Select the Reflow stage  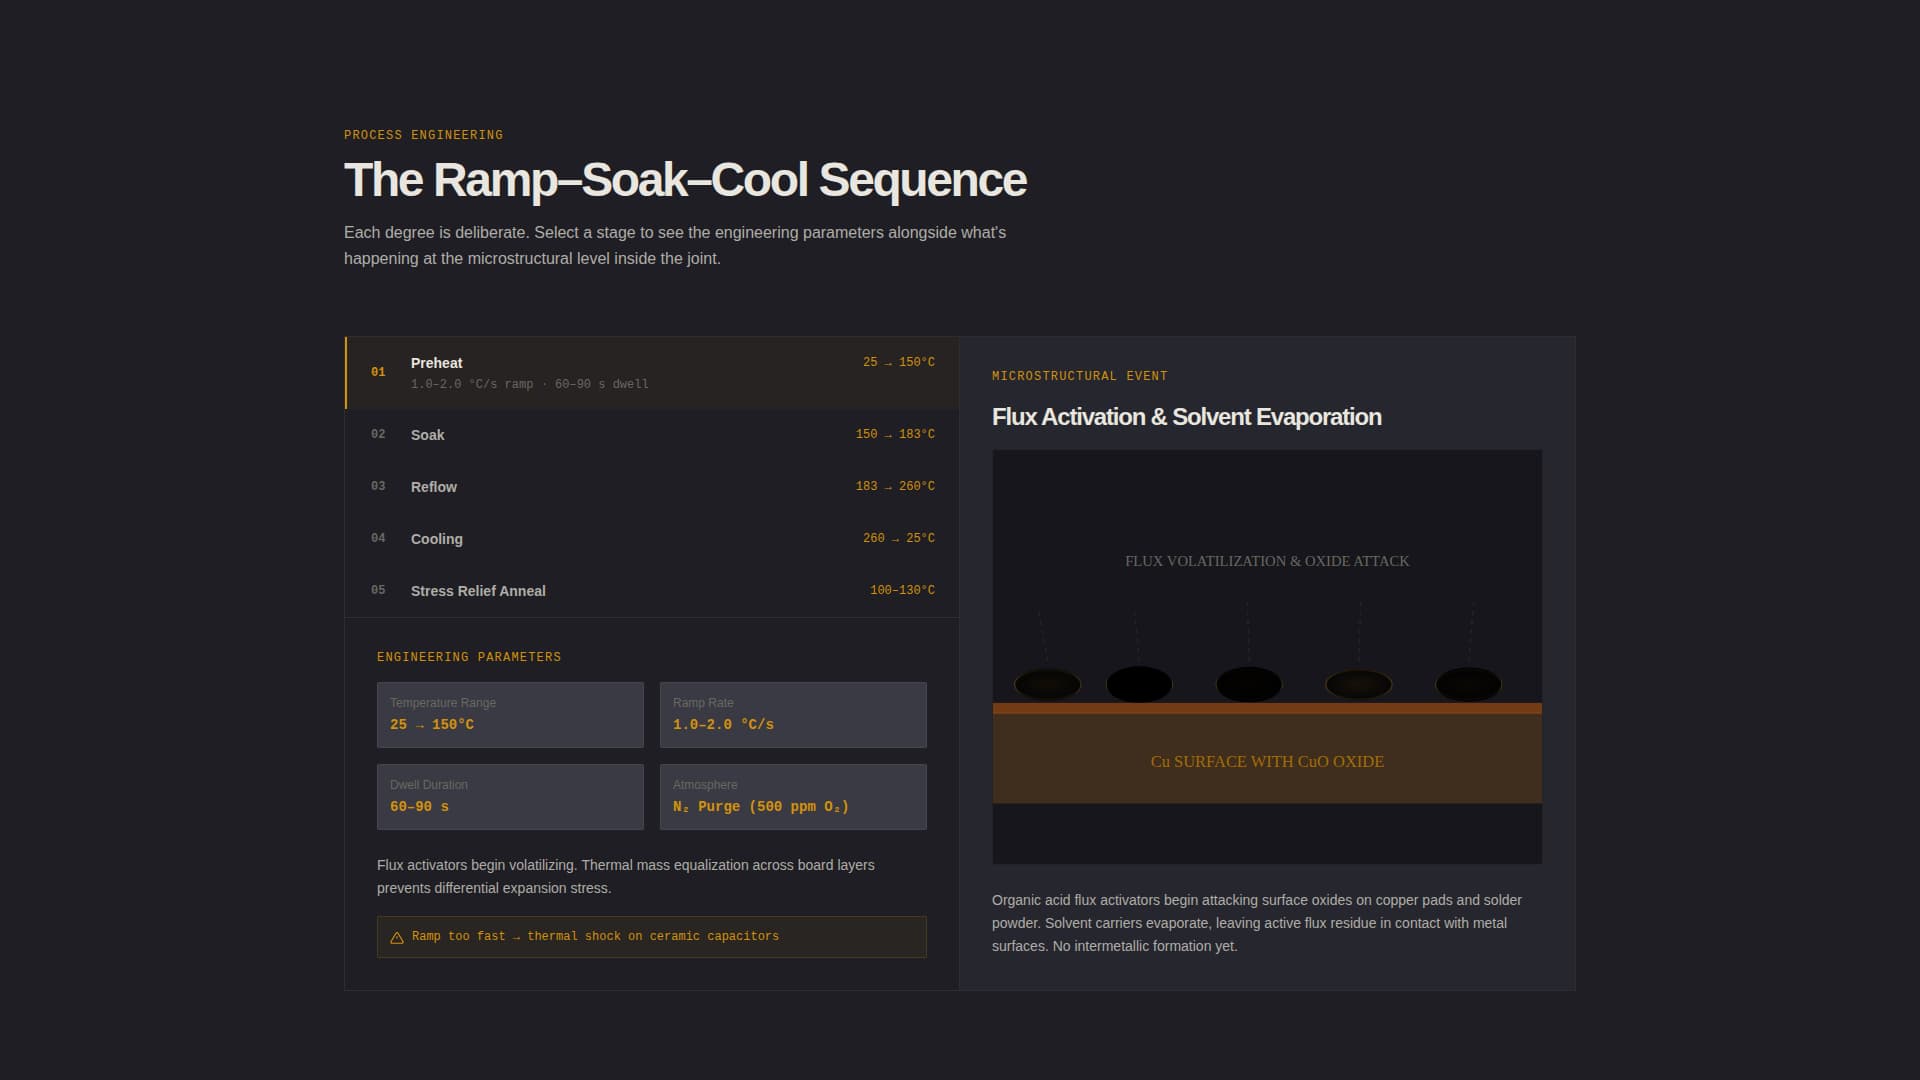click(650, 487)
